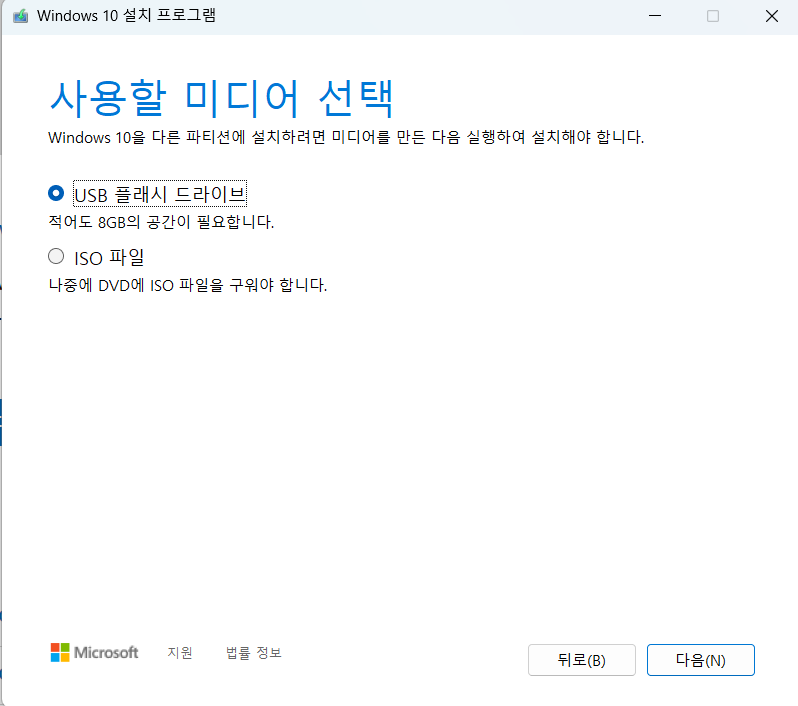This screenshot has width=798, height=706.
Task: Close the Windows 10 설치 프로그램 window
Action: [772, 16]
